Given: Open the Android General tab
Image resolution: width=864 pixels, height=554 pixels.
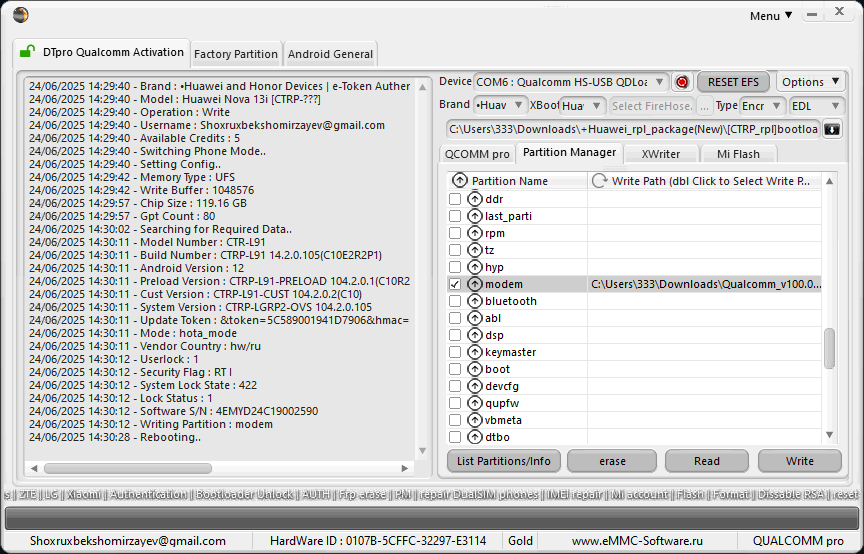Looking at the screenshot, I should pyautogui.click(x=330, y=54).
